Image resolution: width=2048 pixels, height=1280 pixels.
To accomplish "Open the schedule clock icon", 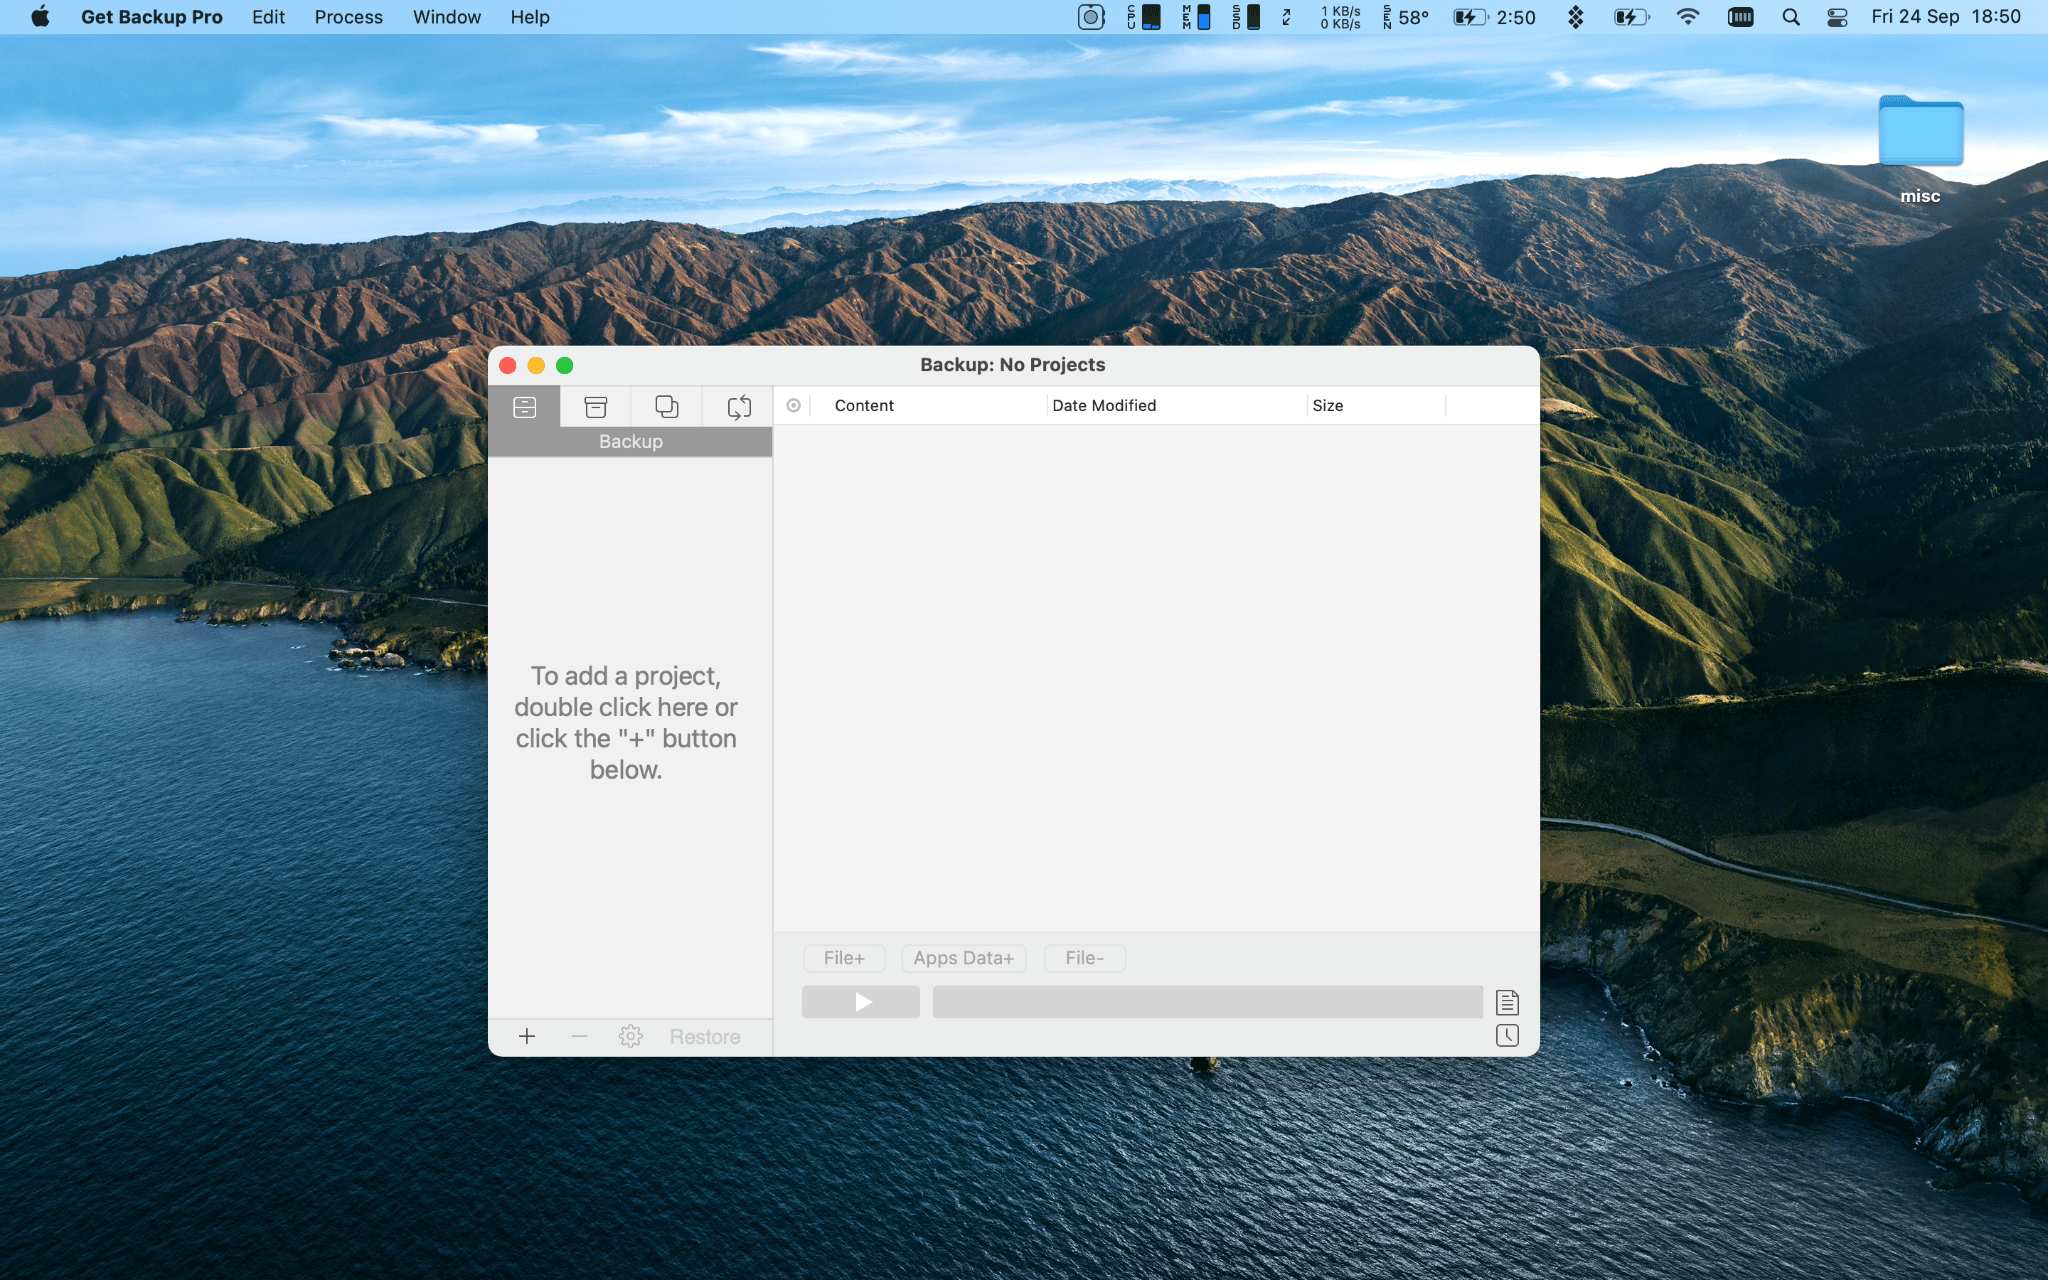I will tap(1507, 1035).
